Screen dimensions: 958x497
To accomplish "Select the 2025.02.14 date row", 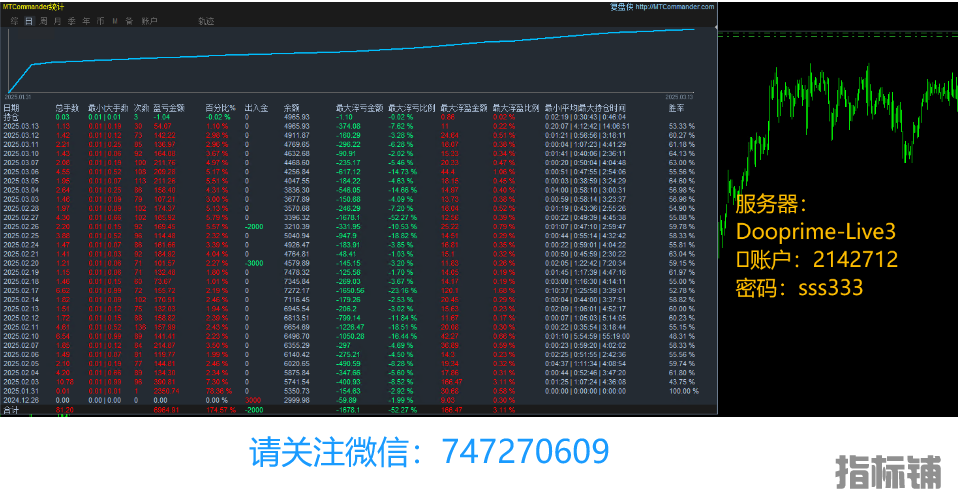I will coord(359,300).
